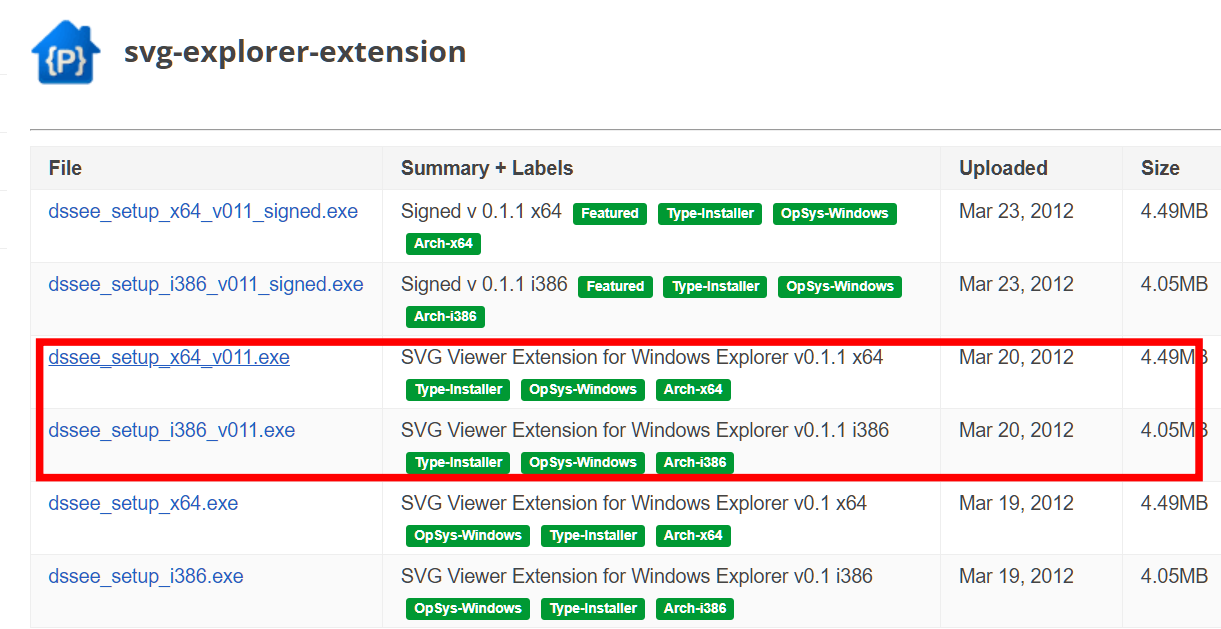This screenshot has width=1221, height=629.
Task: Download the dssee_setup_i386.exe file
Action: [146, 577]
